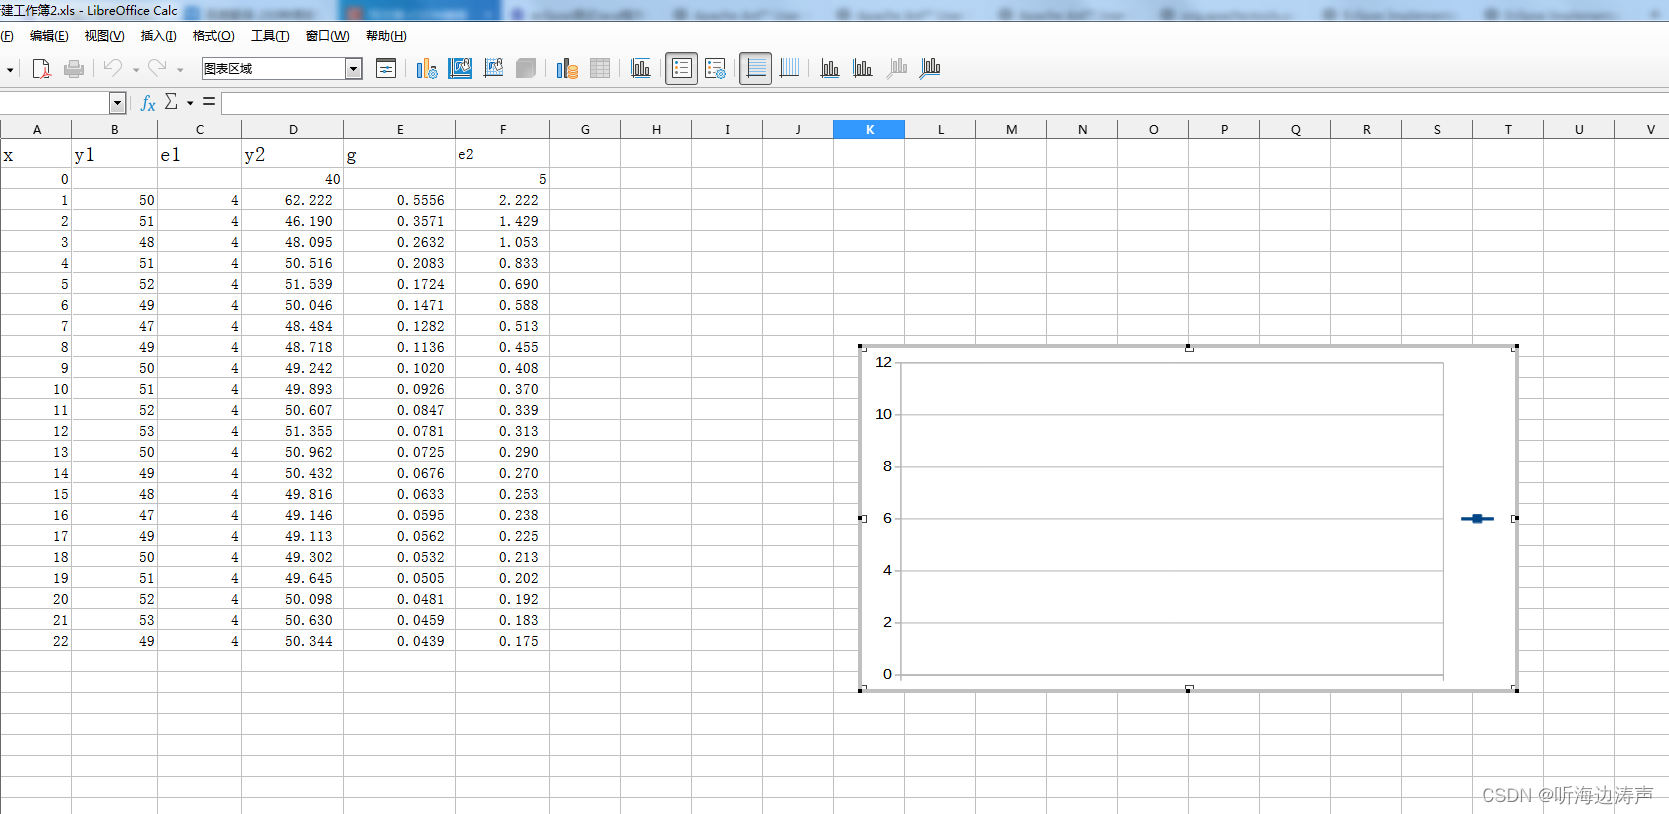Open the Function Wizard fx icon
Image resolution: width=1669 pixels, height=814 pixels.
tap(148, 103)
